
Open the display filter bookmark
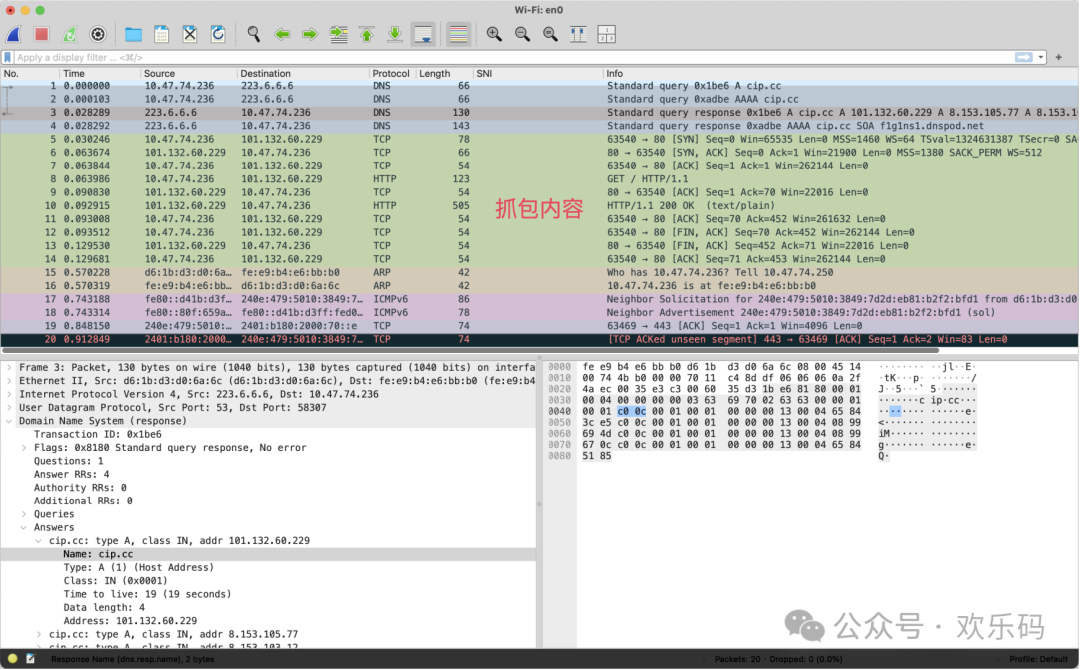[x=9, y=58]
